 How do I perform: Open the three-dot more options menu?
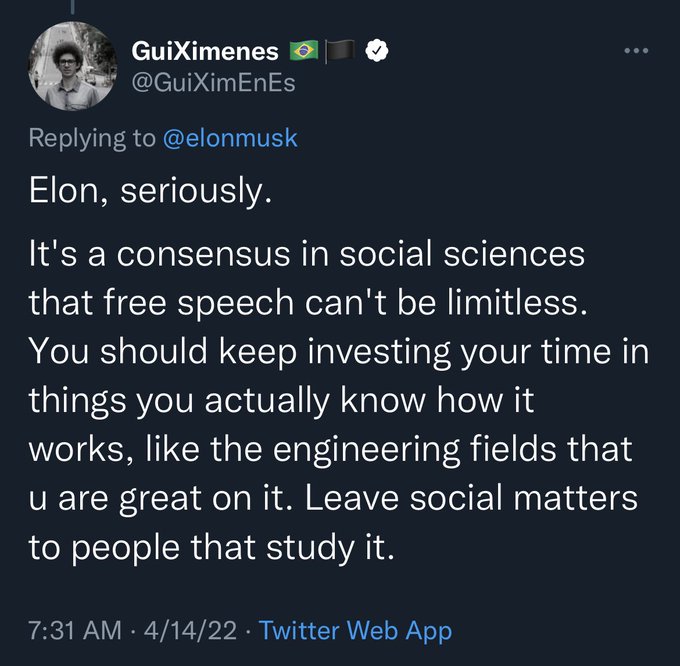click(635, 50)
